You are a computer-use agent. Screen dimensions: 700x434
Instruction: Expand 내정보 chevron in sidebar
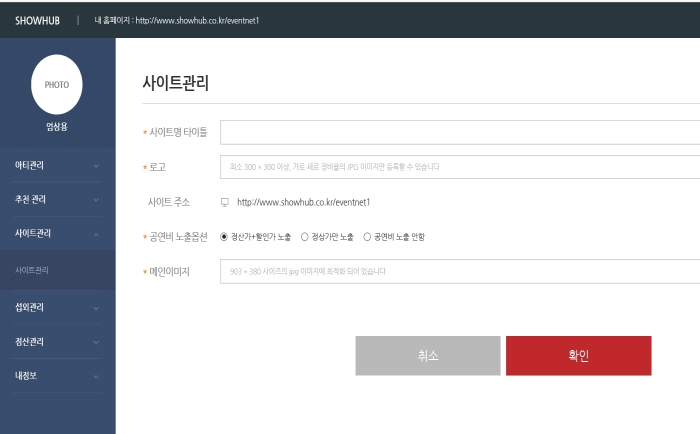(x=96, y=376)
